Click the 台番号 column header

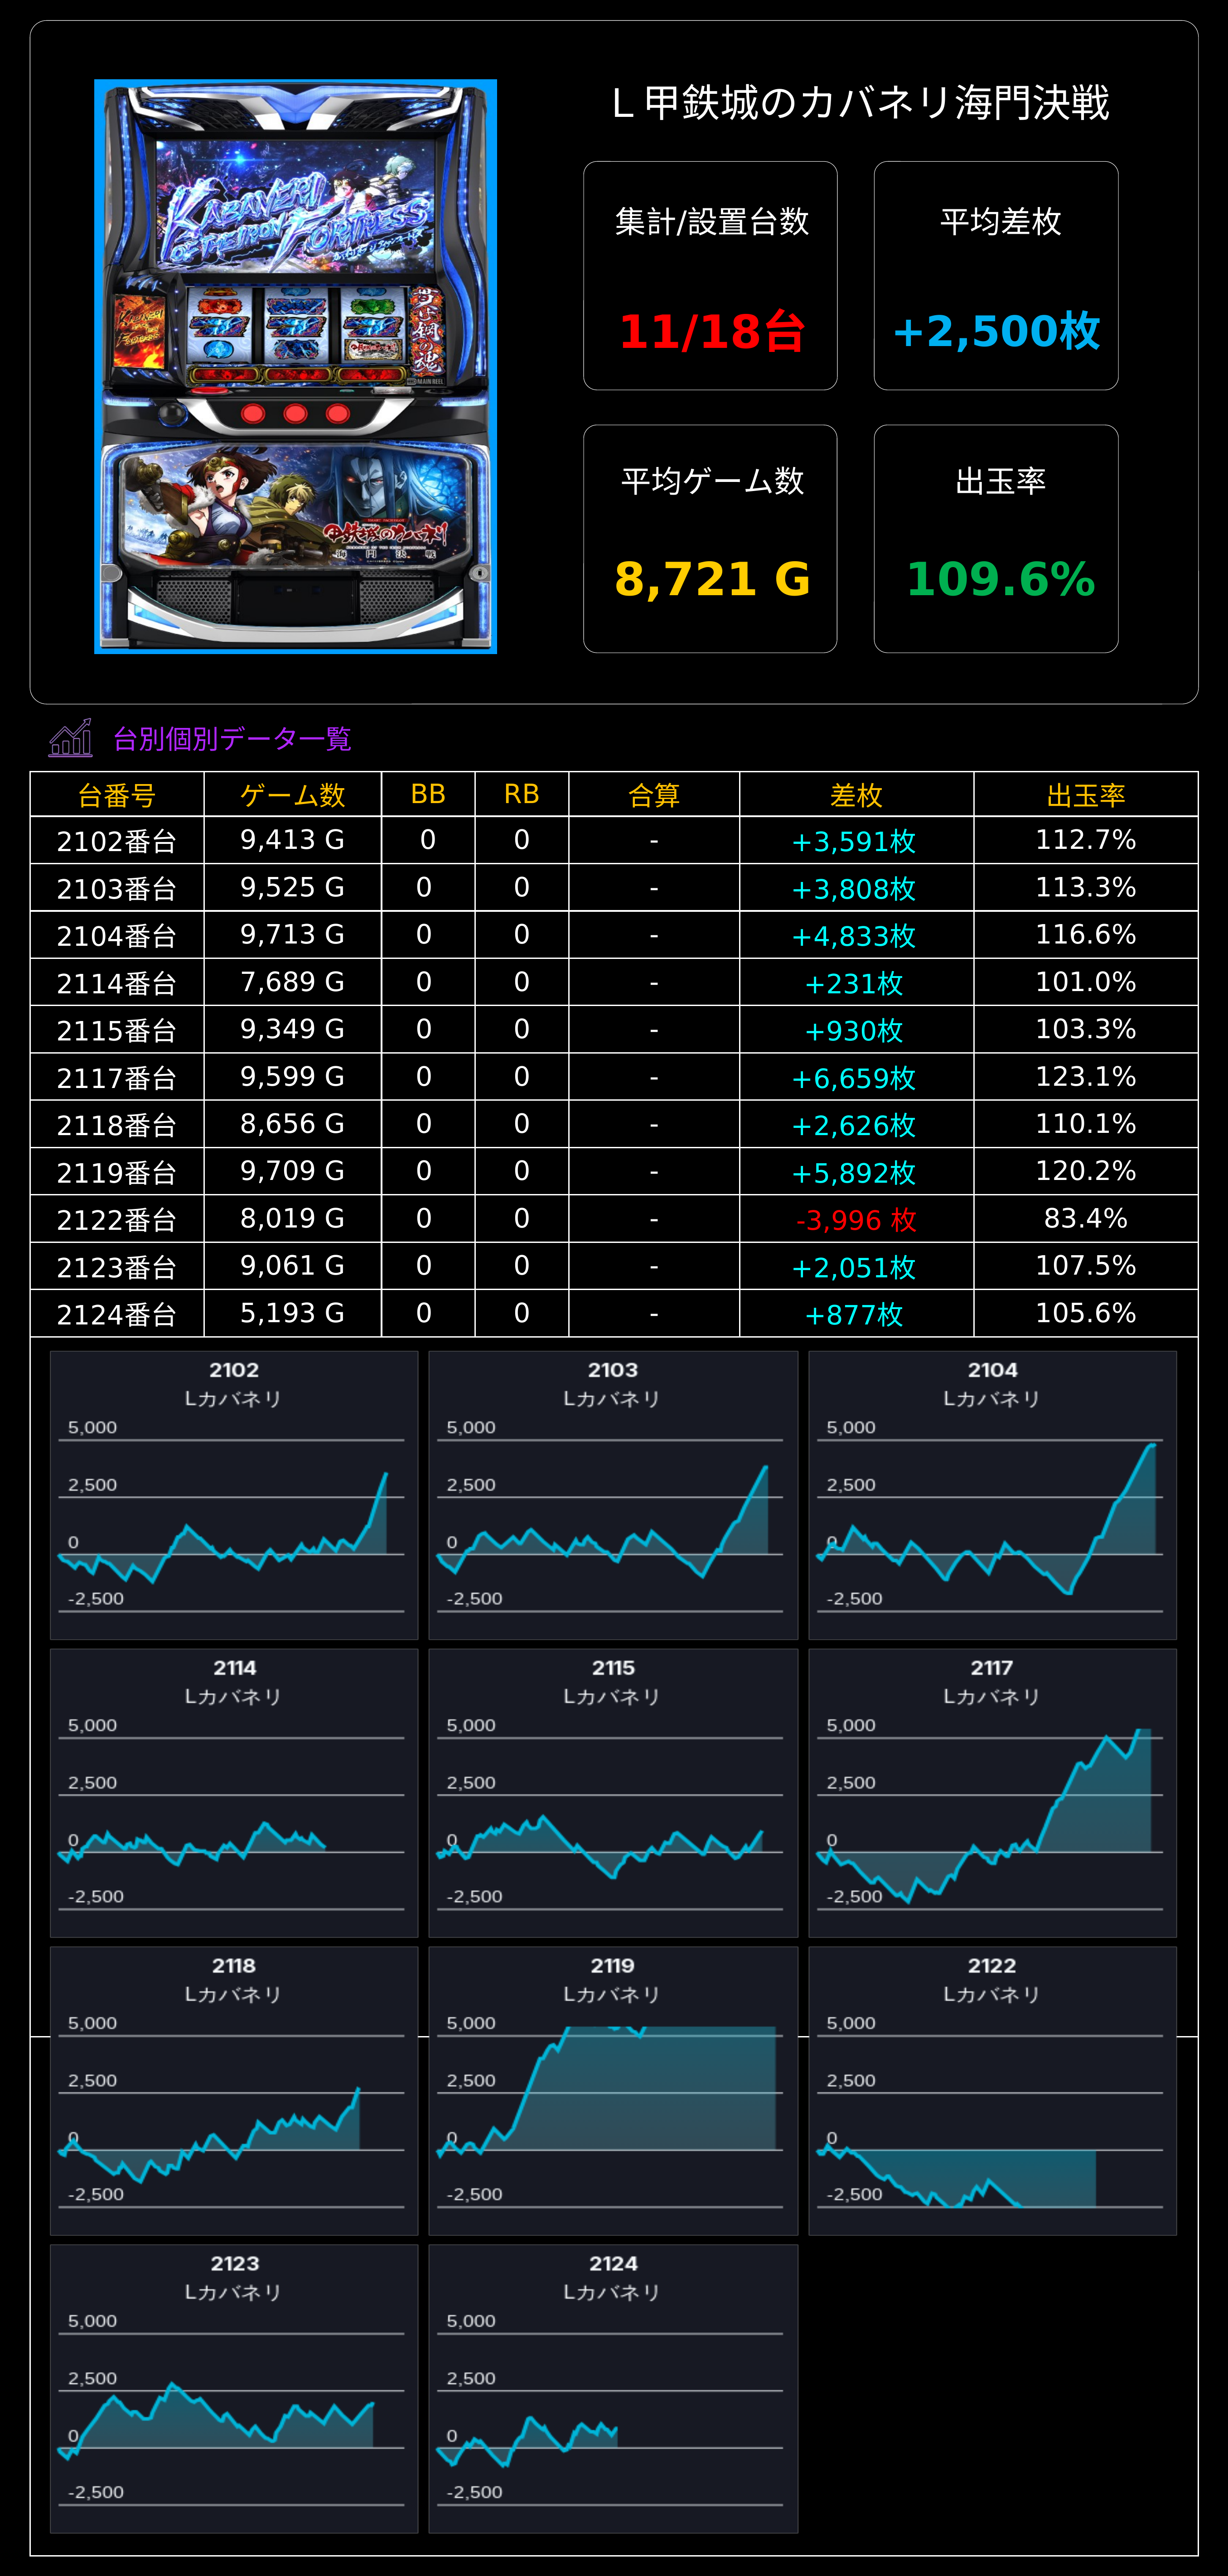coord(117,795)
